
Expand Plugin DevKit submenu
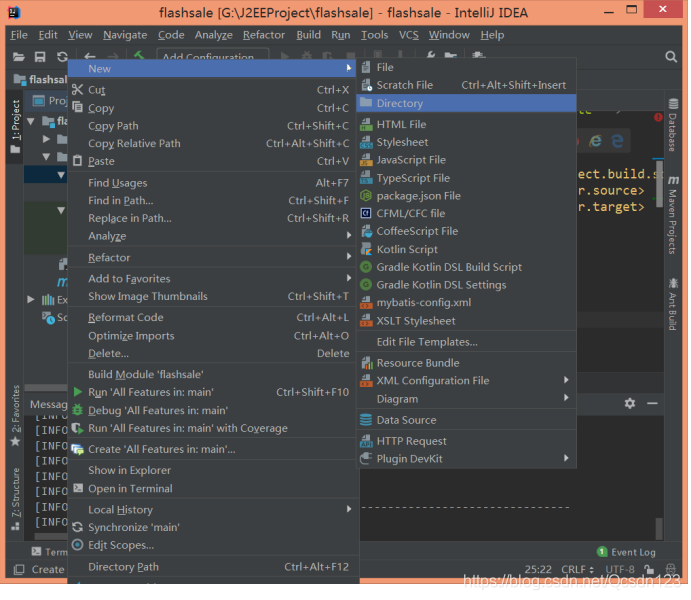tap(466, 459)
